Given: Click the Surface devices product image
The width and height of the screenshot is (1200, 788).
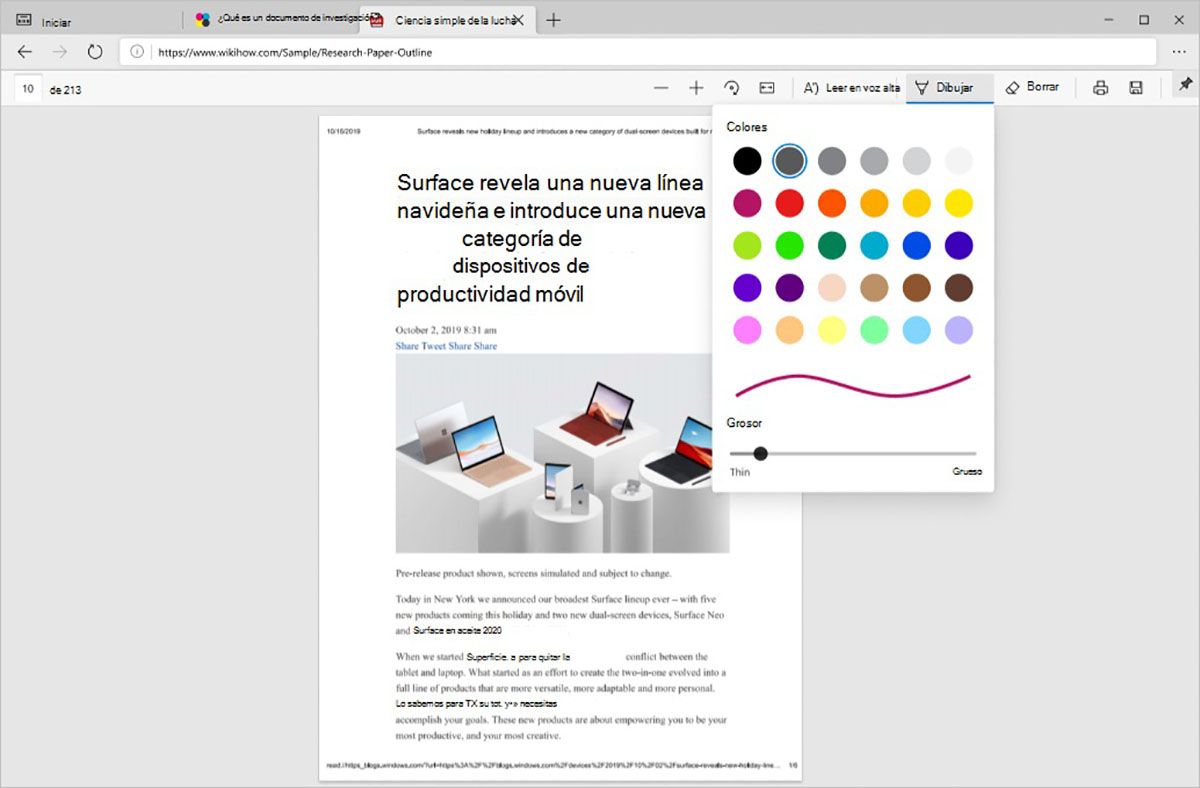Looking at the screenshot, I should pos(562,453).
